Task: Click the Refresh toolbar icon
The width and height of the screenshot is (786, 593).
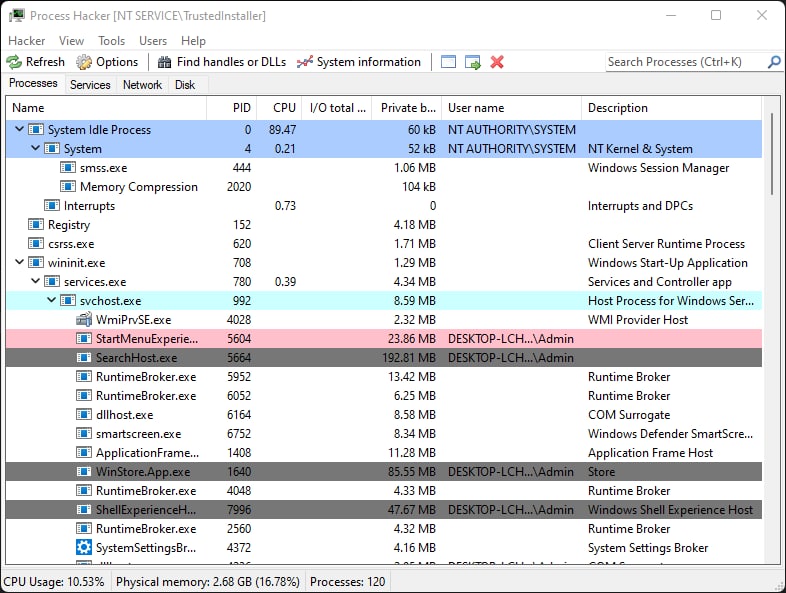Action: coord(14,62)
